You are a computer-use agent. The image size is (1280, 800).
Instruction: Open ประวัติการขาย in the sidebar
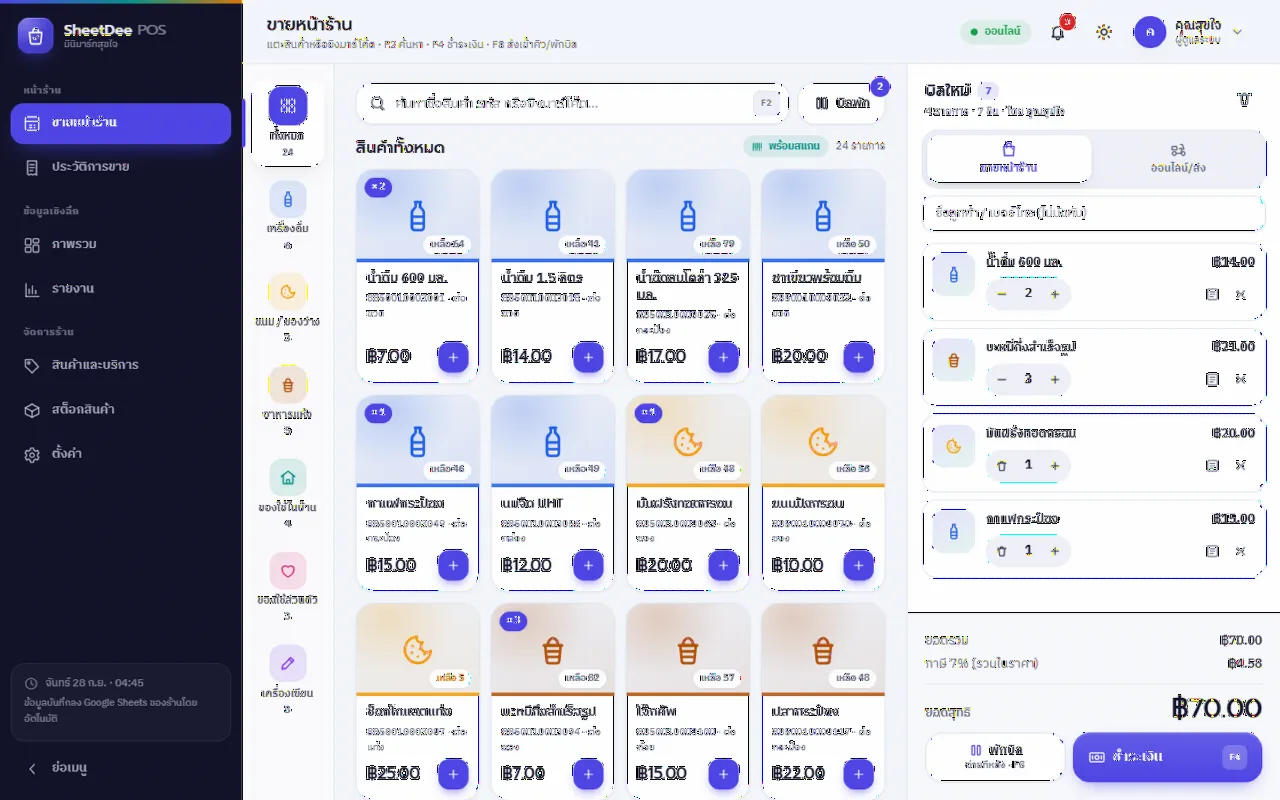(x=120, y=167)
